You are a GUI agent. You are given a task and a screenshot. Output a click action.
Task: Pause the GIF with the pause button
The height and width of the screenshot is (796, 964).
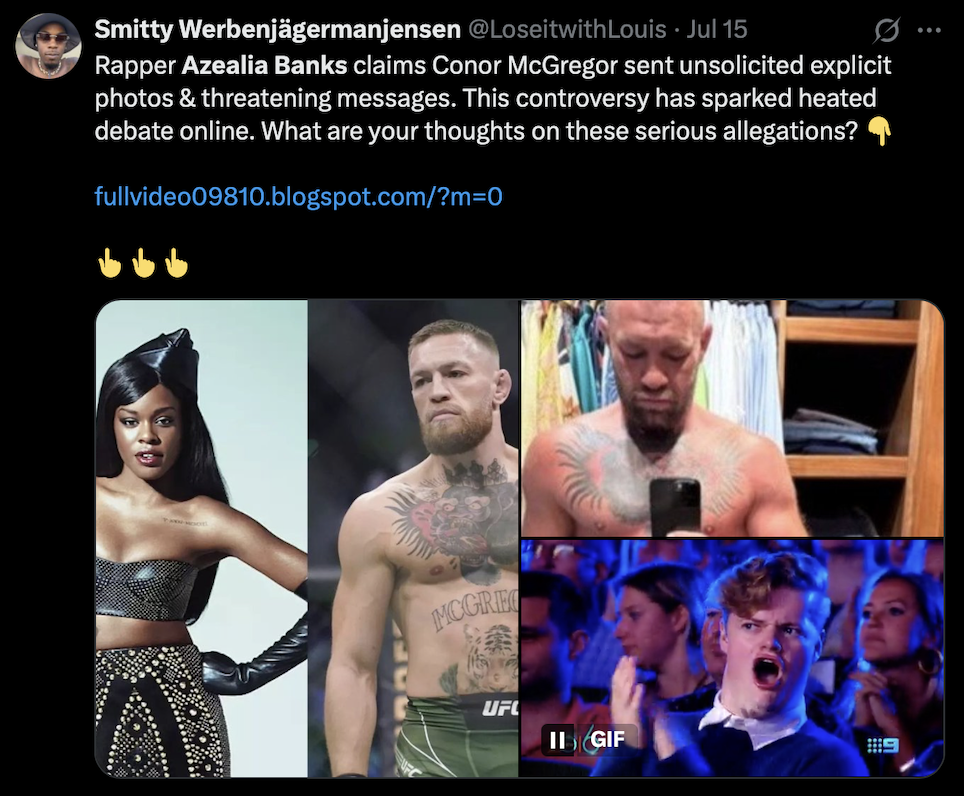click(557, 739)
